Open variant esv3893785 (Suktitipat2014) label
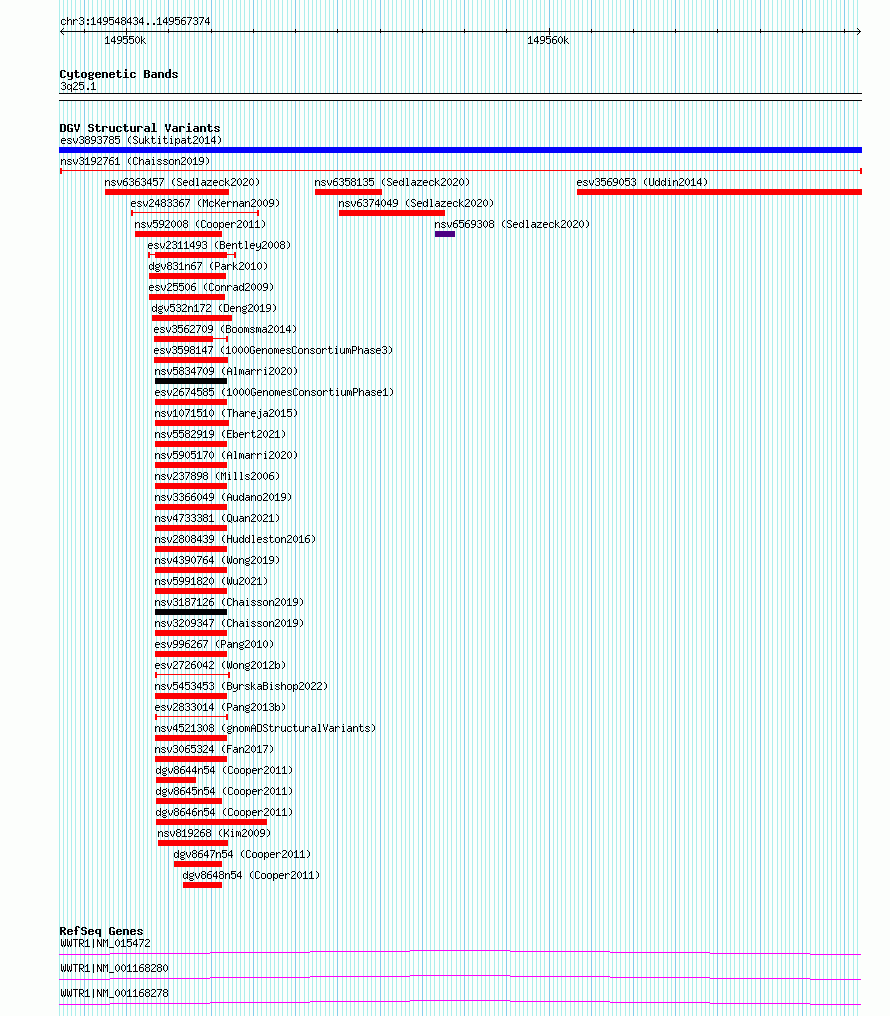890x1016 pixels. click(141, 140)
